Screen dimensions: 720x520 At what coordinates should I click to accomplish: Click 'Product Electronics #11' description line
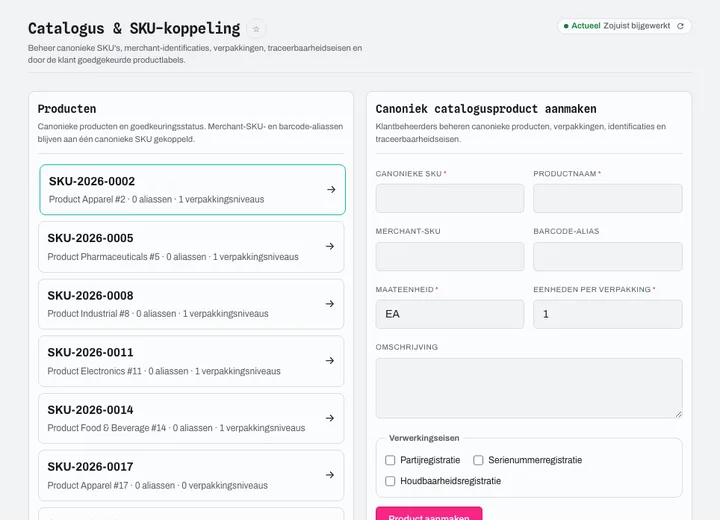(x=164, y=371)
